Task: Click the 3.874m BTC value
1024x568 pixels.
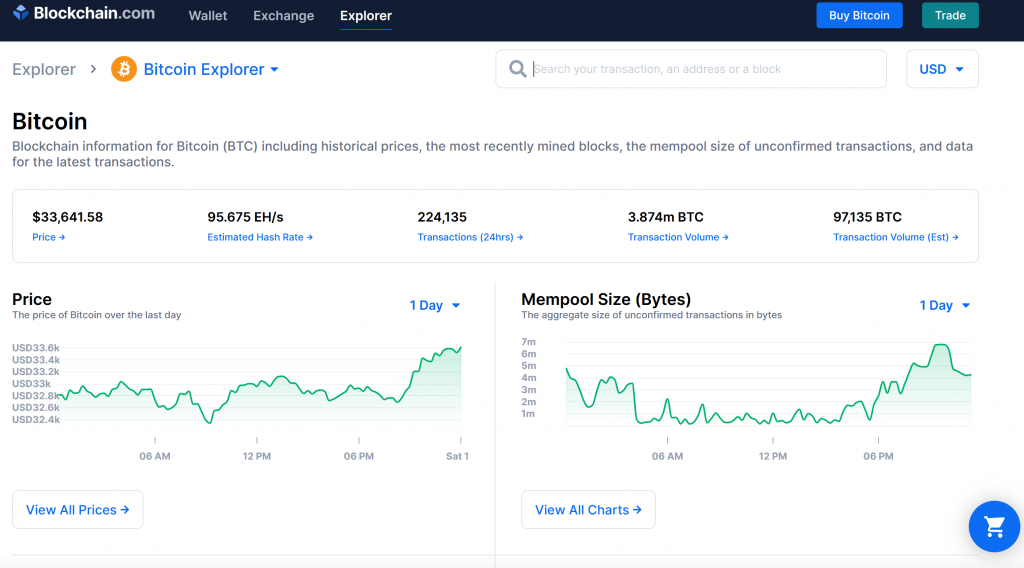Action: point(665,217)
